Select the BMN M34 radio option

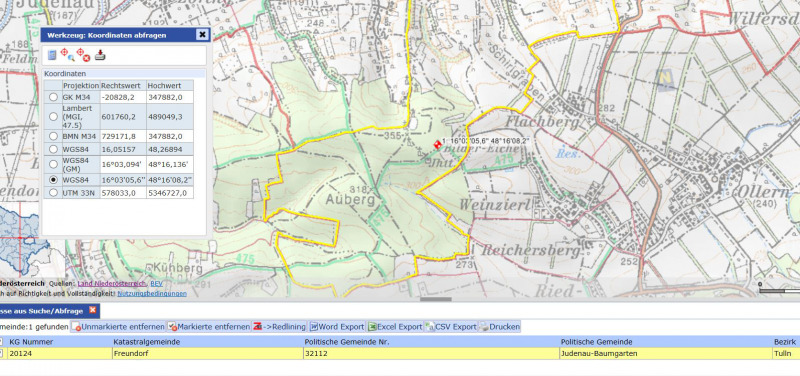click(x=53, y=136)
